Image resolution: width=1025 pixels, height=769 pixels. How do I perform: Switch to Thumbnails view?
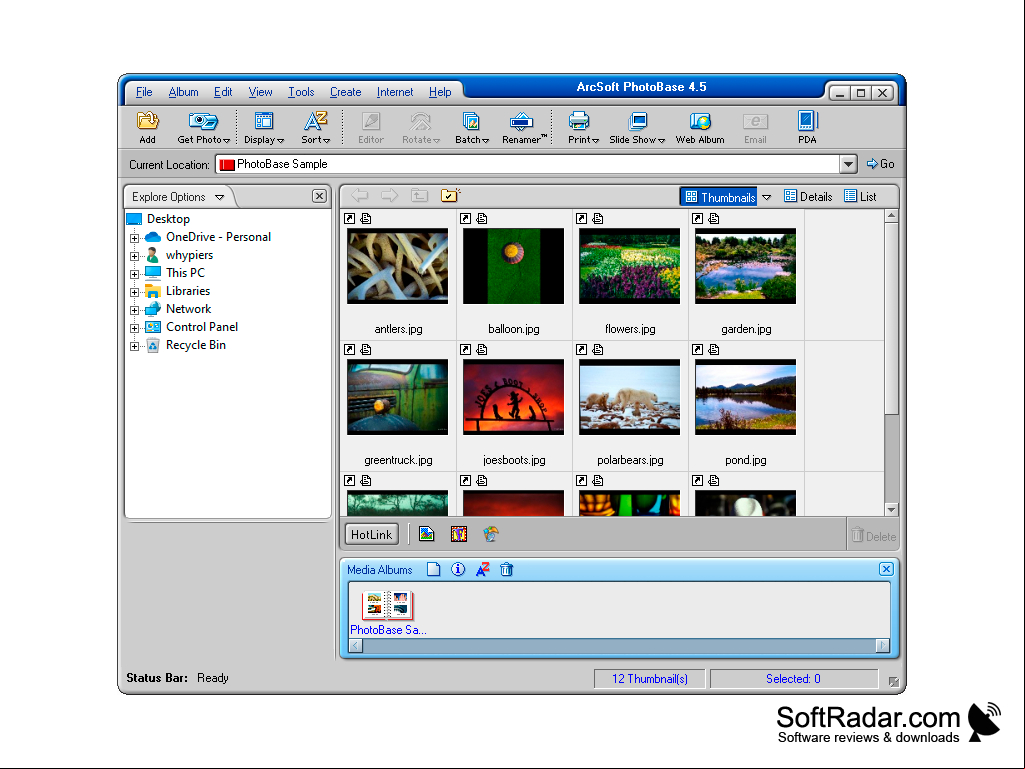(719, 197)
